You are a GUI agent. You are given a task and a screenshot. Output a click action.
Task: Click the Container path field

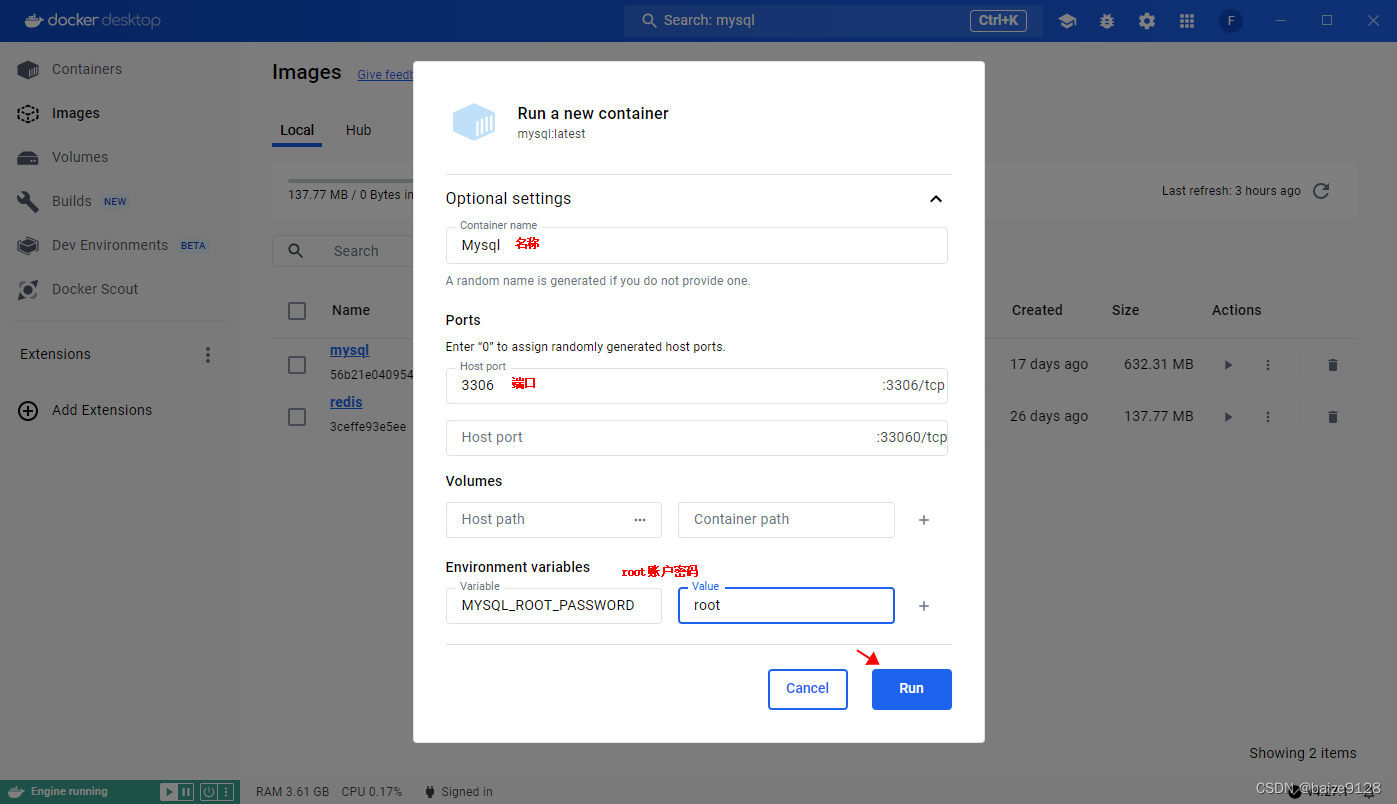[x=786, y=520]
